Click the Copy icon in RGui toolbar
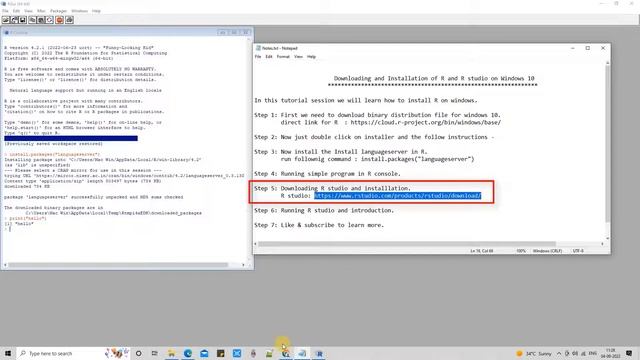The height and width of the screenshot is (360, 640). coord(32,20)
